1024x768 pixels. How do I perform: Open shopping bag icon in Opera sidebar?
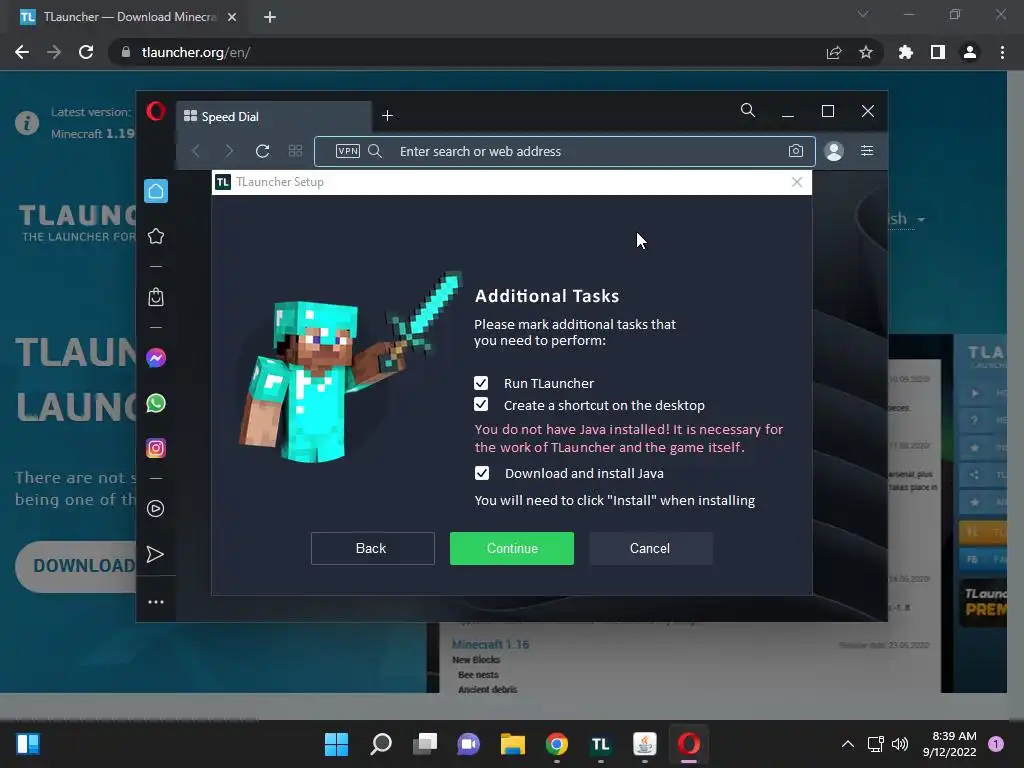(x=155, y=297)
